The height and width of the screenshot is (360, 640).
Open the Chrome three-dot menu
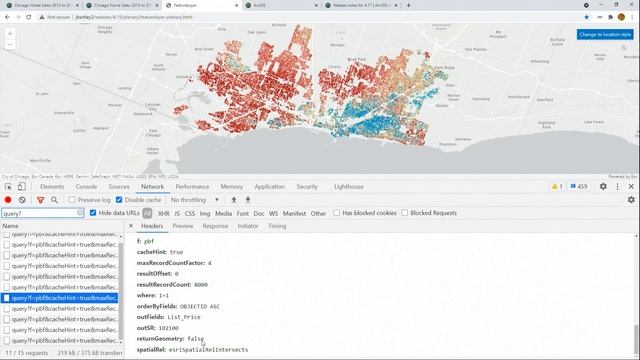632,17
